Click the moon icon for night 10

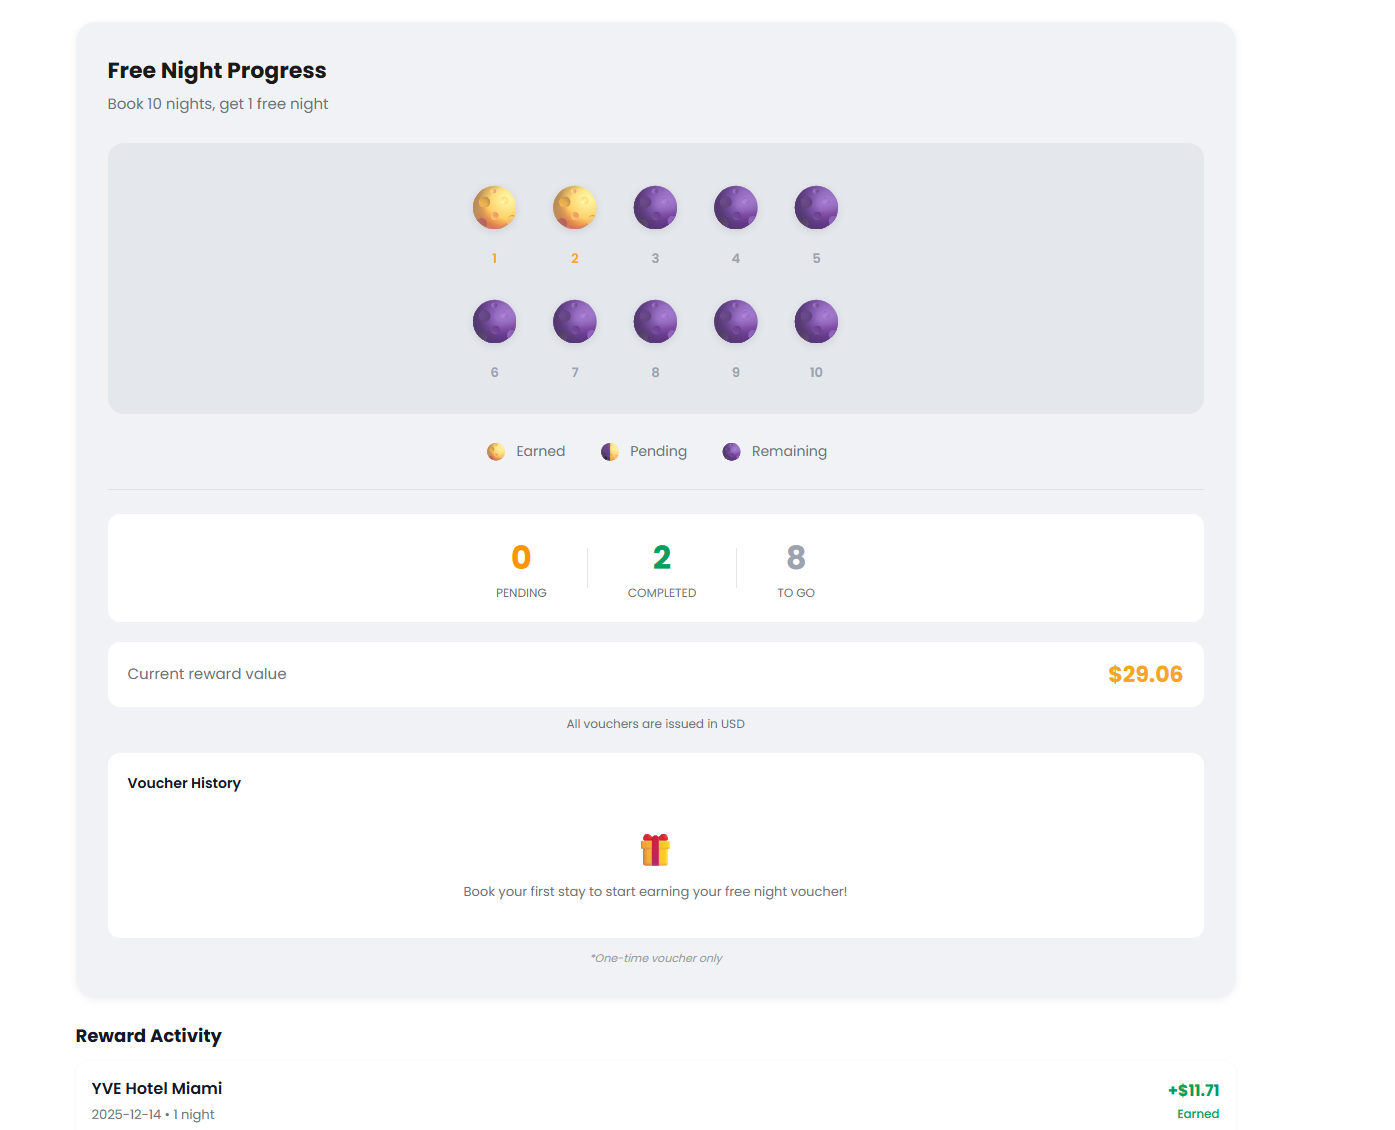[x=816, y=321]
